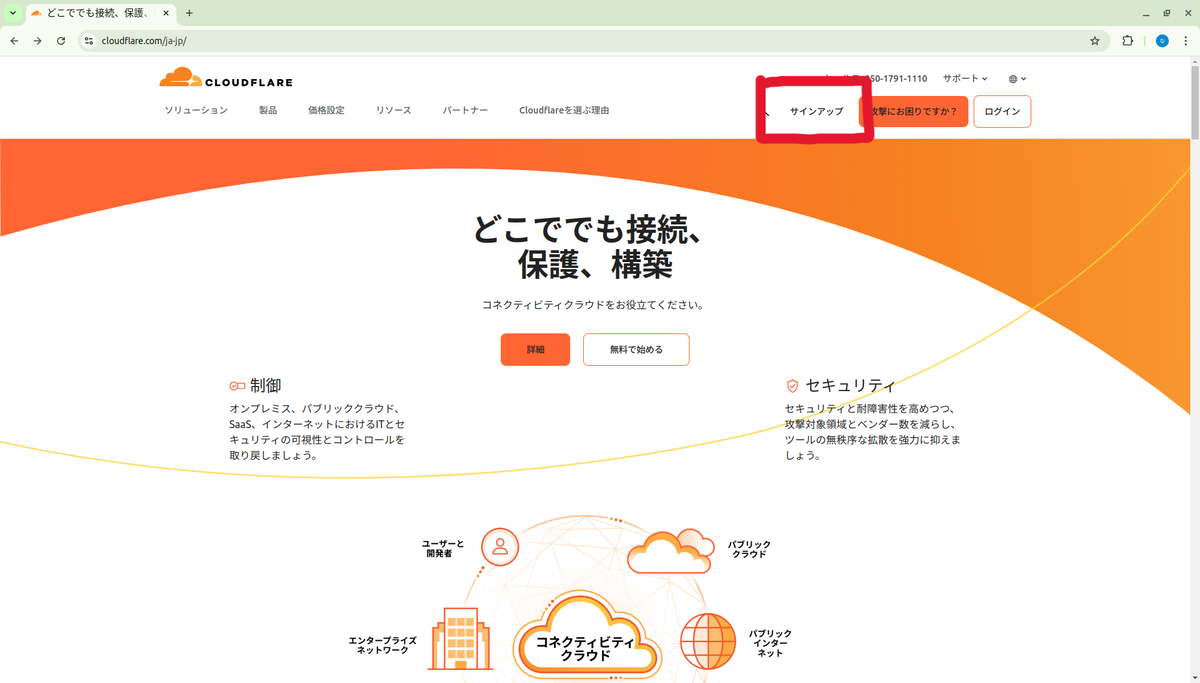Click the セキュリティ heading text
1200x683 pixels.
point(850,385)
